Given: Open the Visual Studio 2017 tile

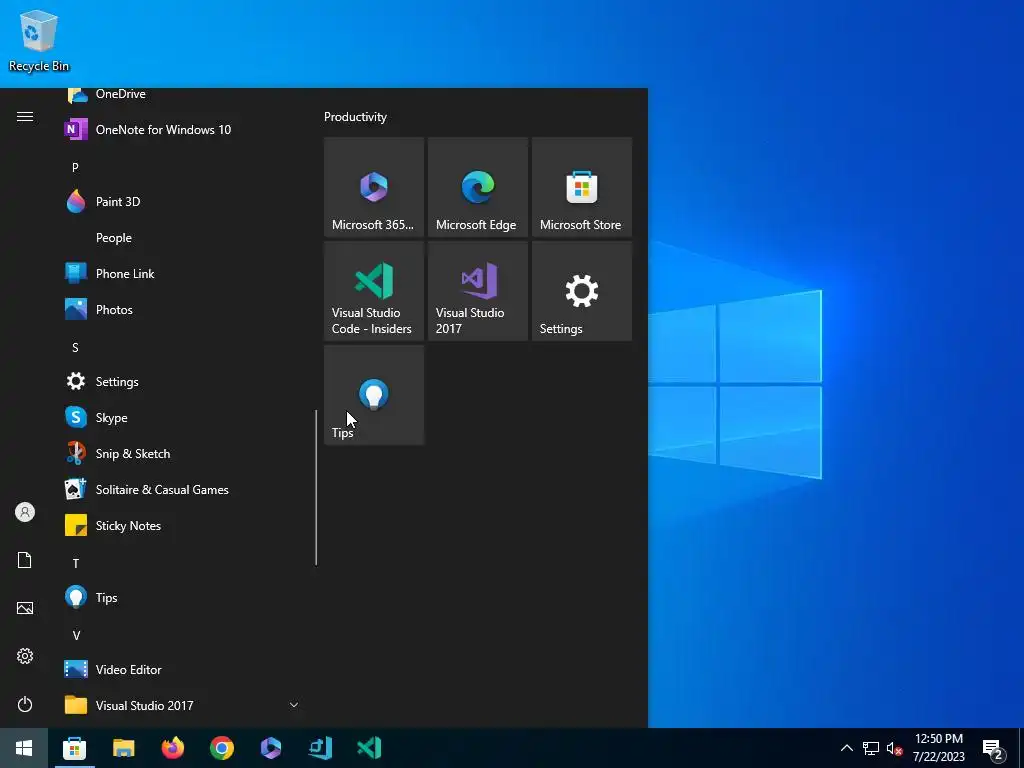Looking at the screenshot, I should point(477,291).
